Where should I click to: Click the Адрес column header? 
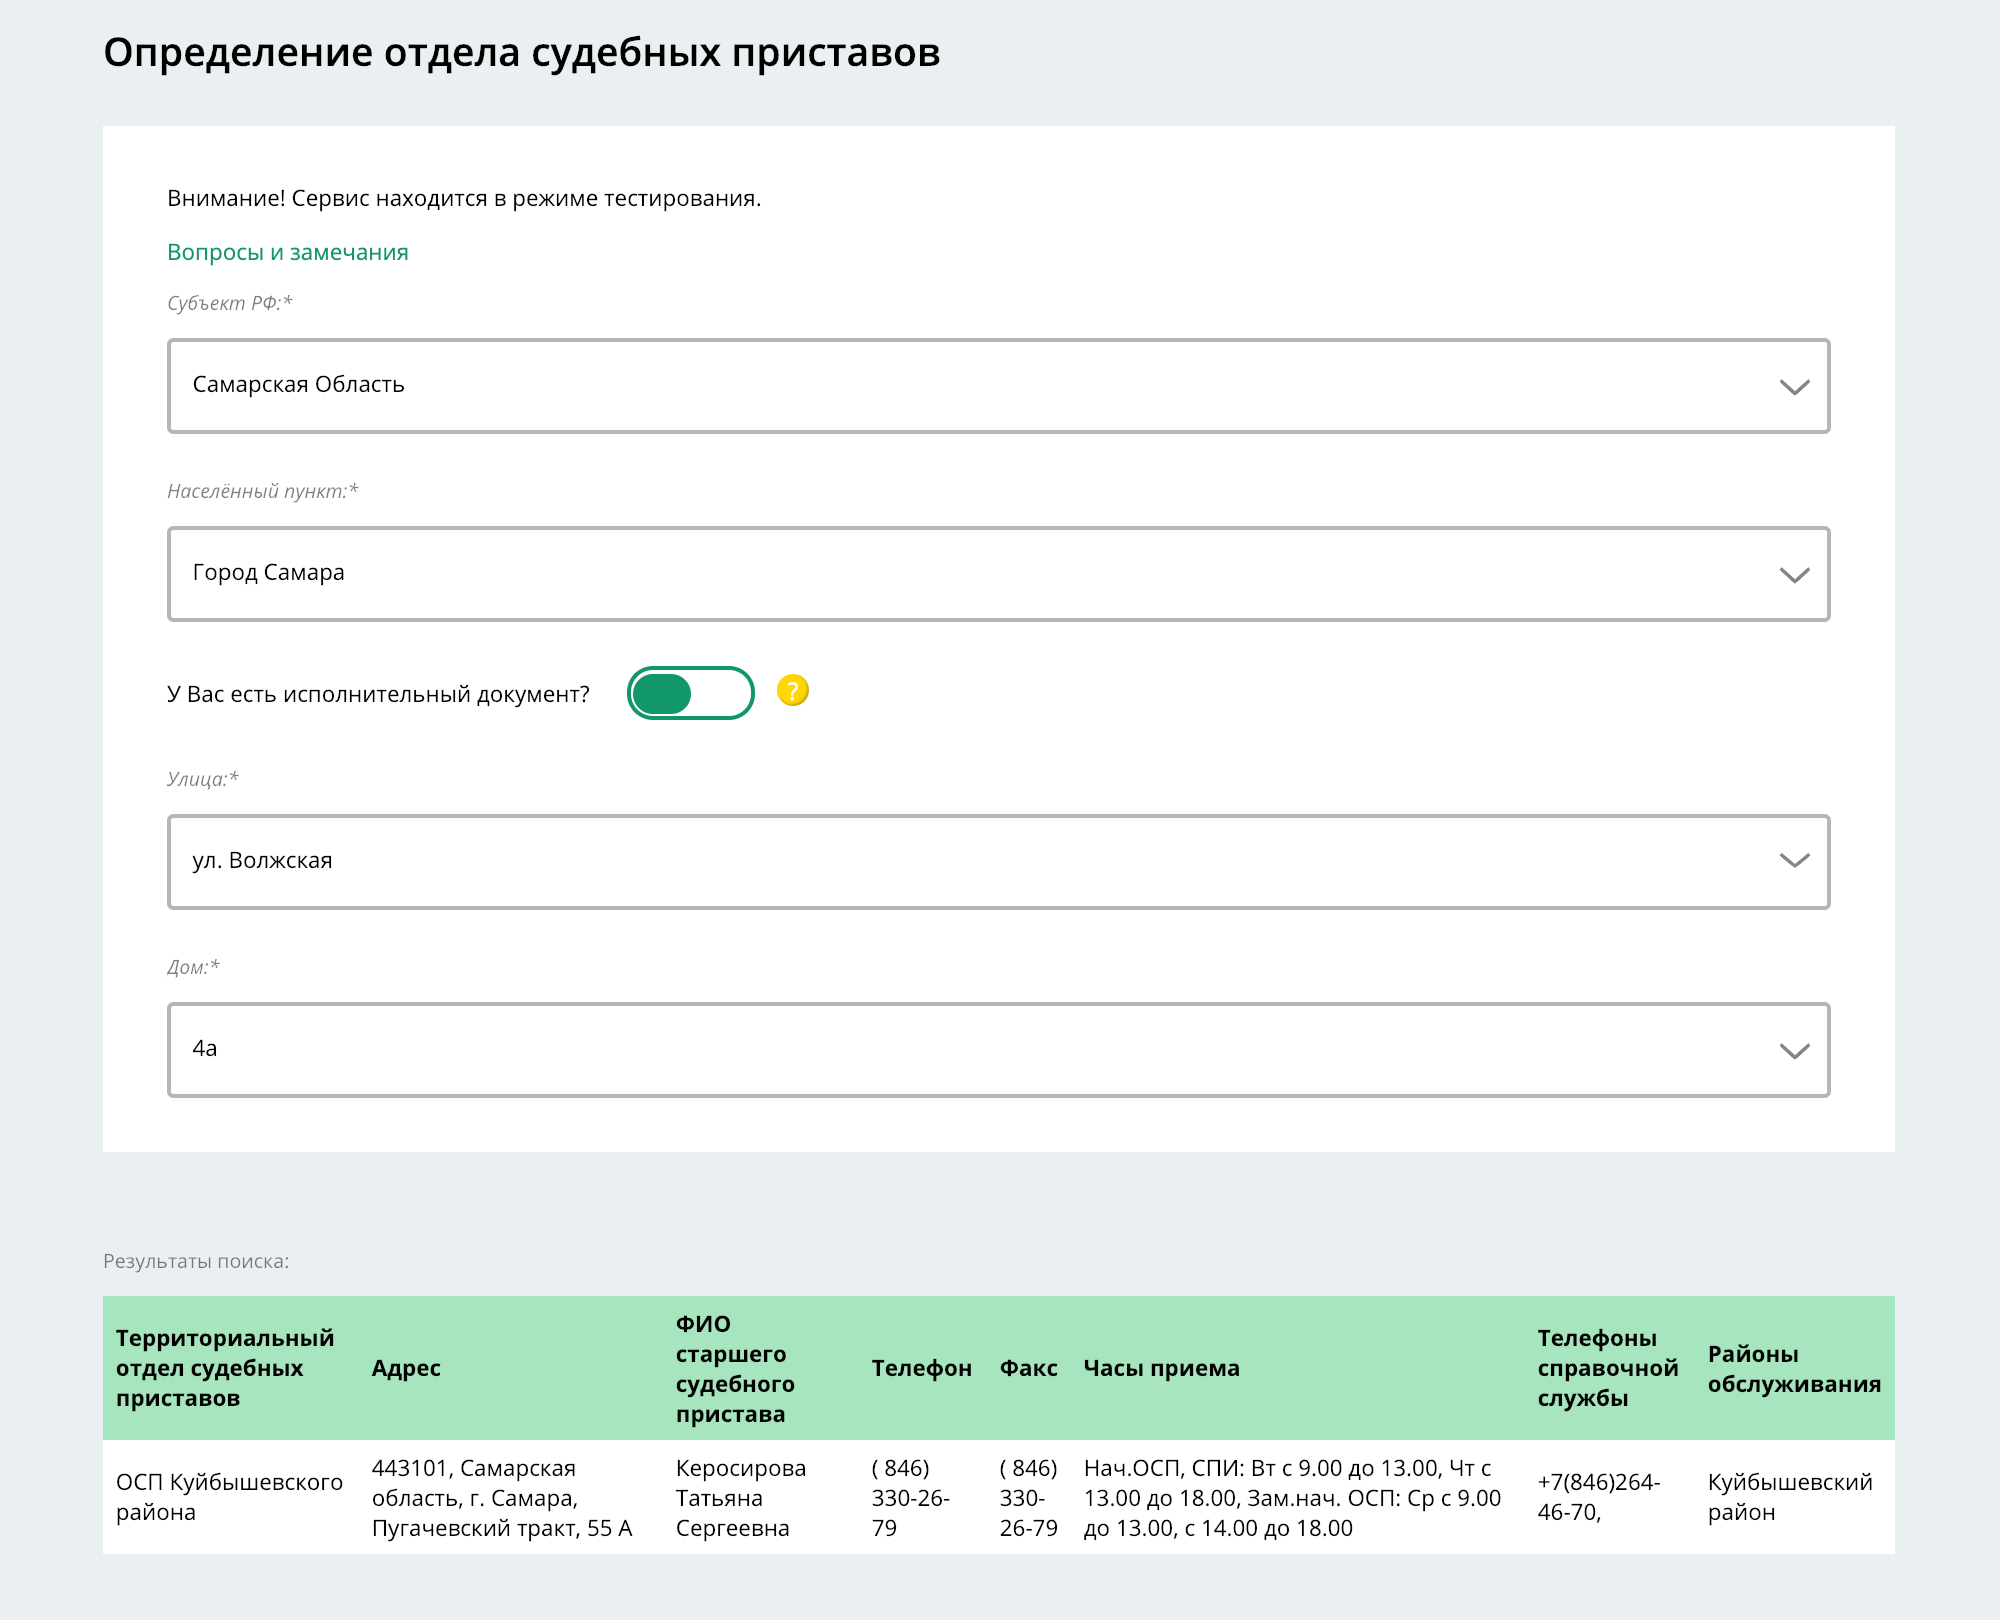tap(406, 1368)
